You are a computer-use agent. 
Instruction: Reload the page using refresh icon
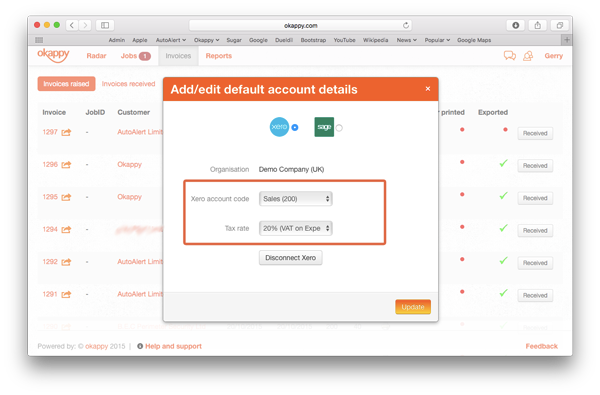pos(406,25)
